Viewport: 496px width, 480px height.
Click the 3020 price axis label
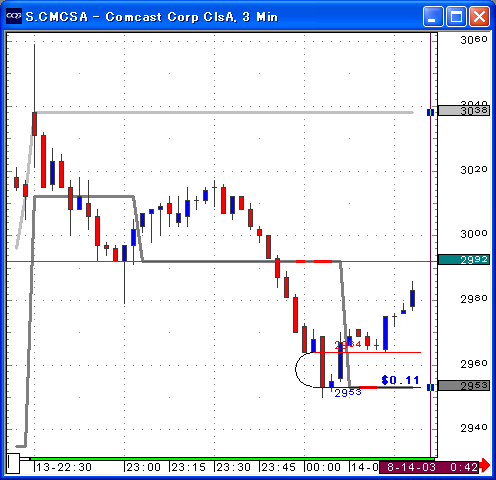tap(474, 170)
